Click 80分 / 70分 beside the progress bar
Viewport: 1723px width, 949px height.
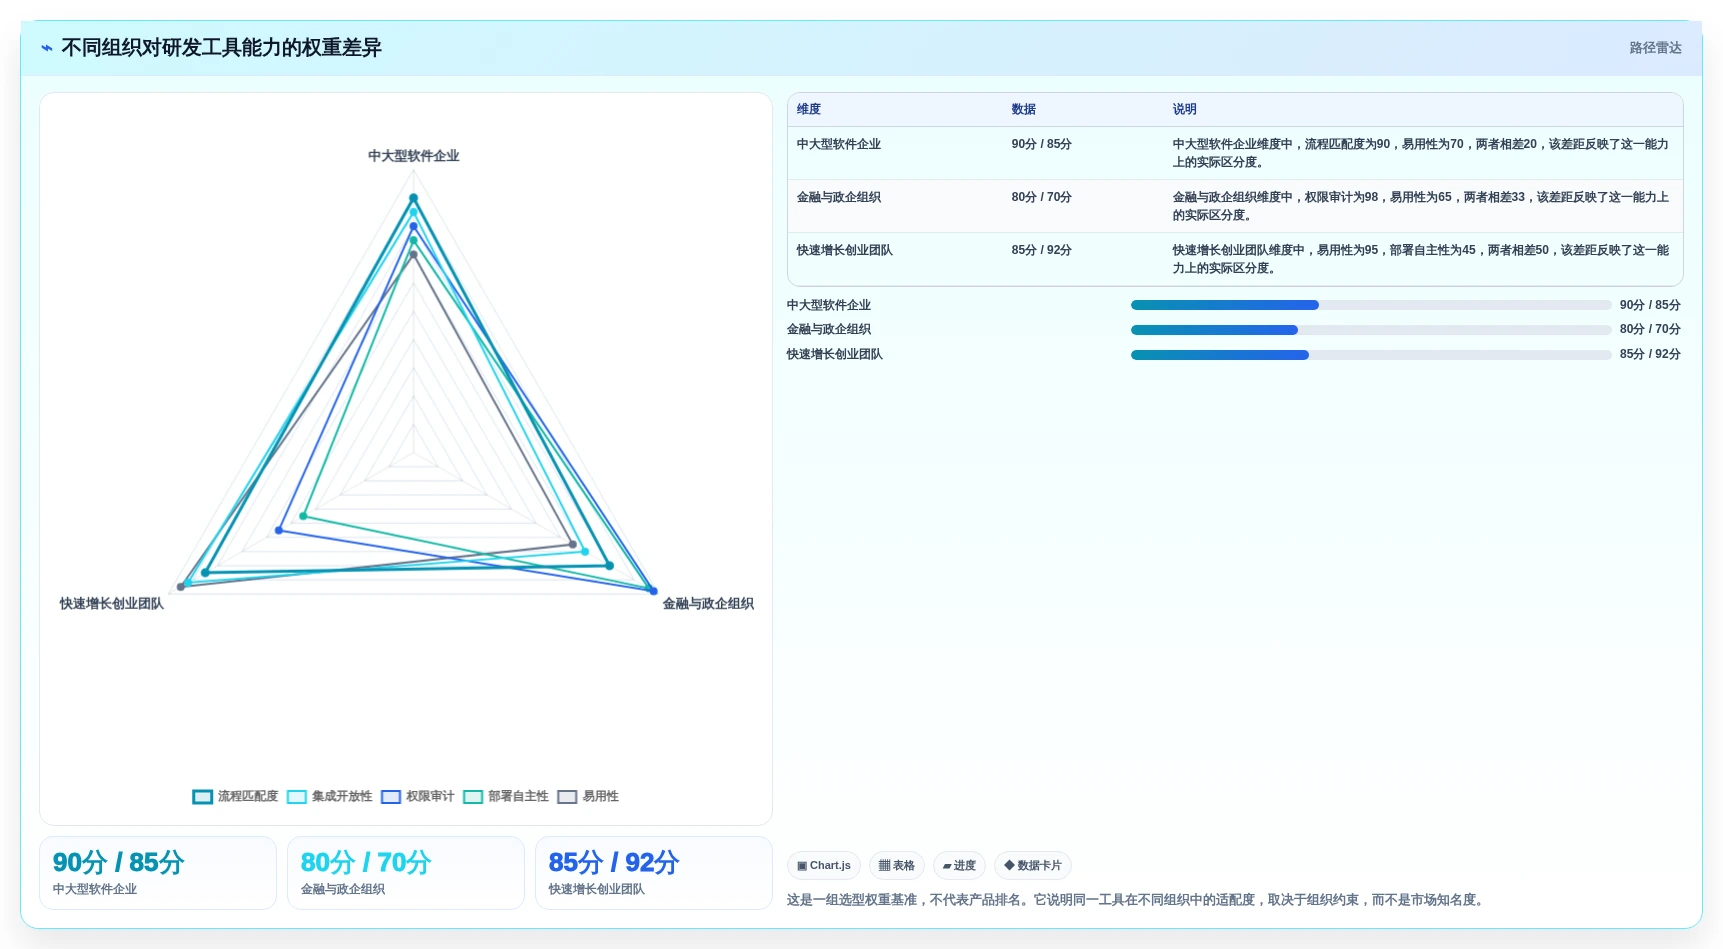point(1650,329)
